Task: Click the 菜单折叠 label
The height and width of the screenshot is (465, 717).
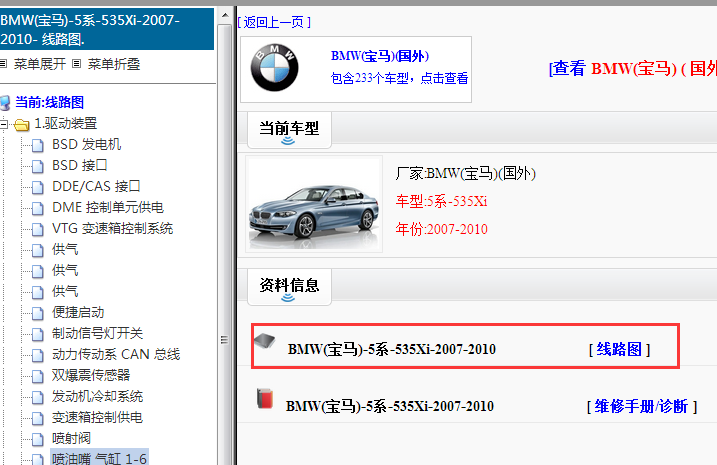Action: point(114,64)
